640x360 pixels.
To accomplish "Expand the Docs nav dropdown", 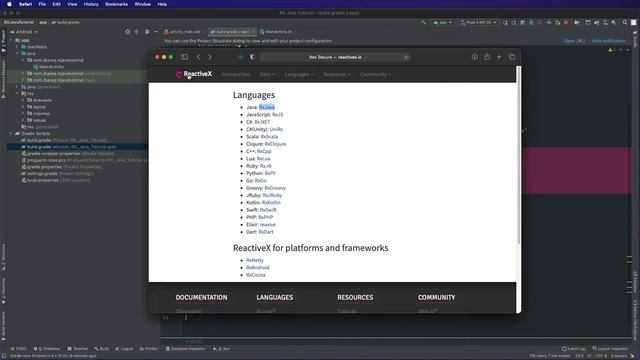I will [267, 74].
